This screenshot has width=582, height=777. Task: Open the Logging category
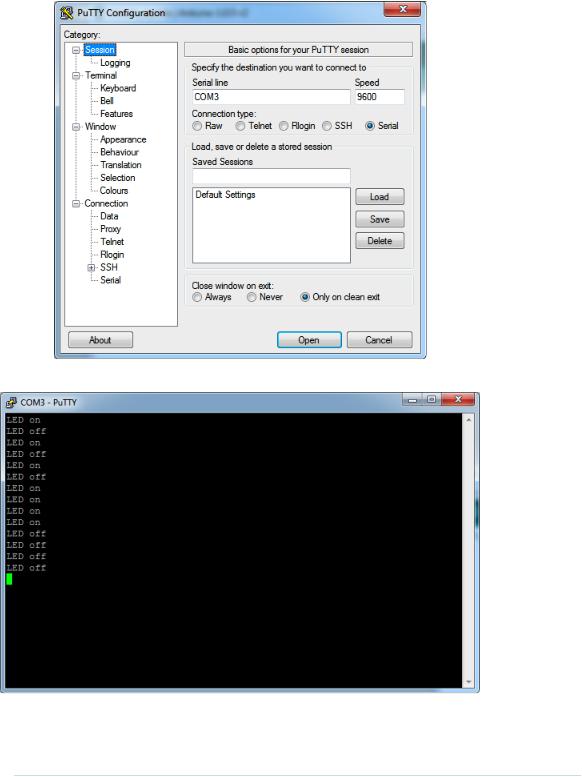(115, 63)
